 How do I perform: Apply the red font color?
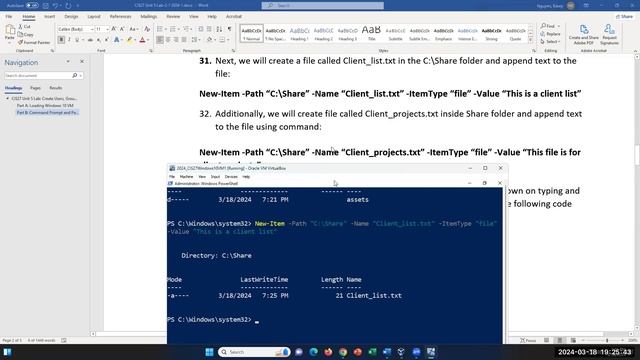(142, 40)
